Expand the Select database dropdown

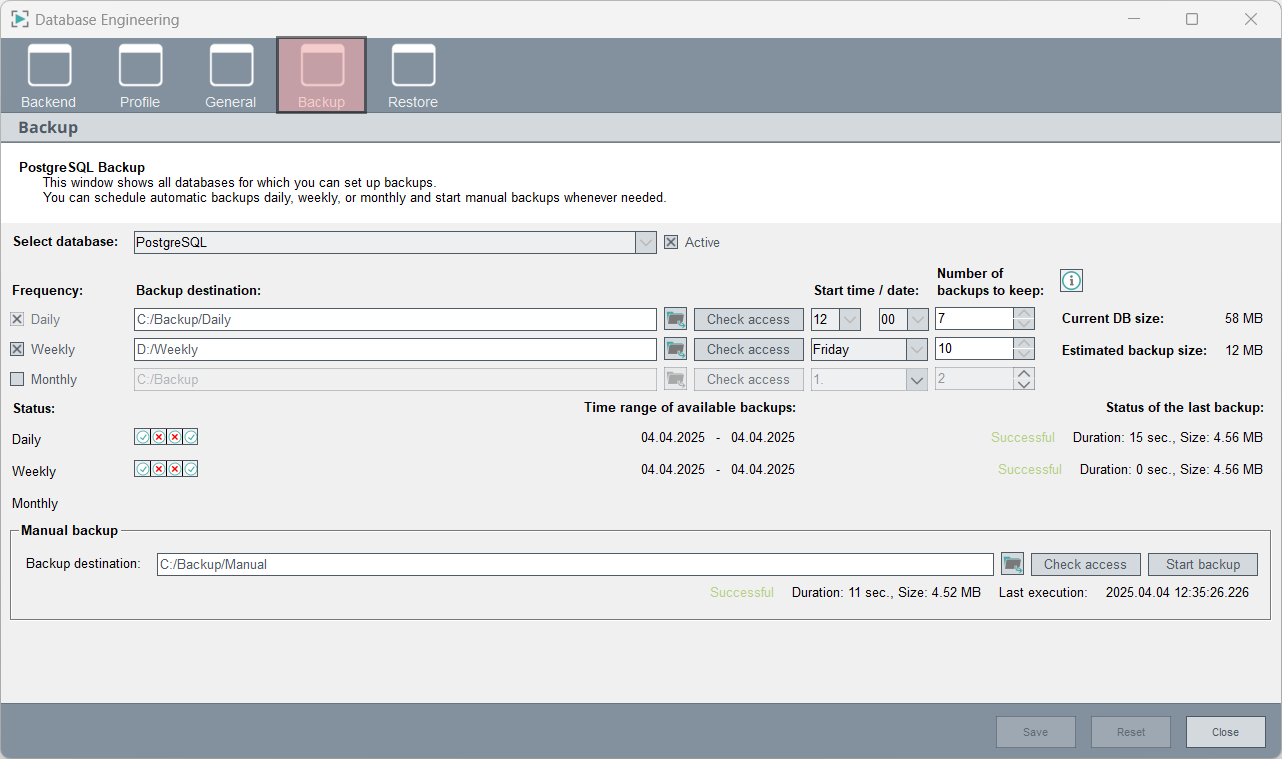(646, 242)
